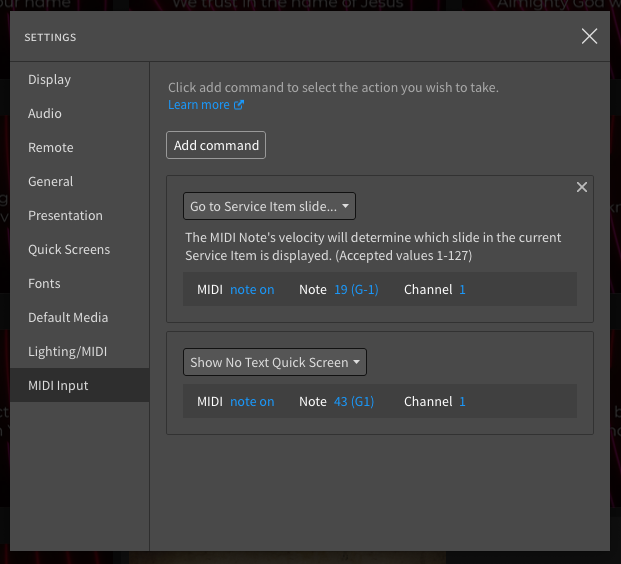Open Lighting/MIDI settings
This screenshot has width=621, height=564.
pyautogui.click(x=67, y=352)
